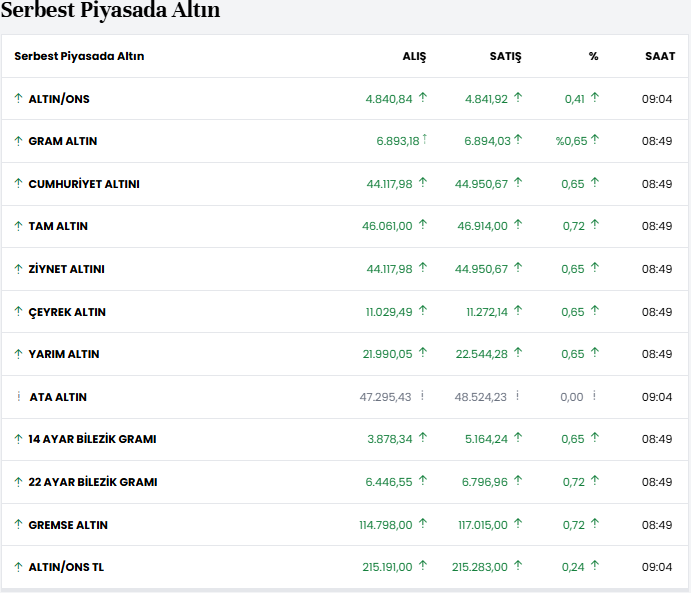Click the percent (%) column header
The width and height of the screenshot is (691, 593).
coord(593,56)
